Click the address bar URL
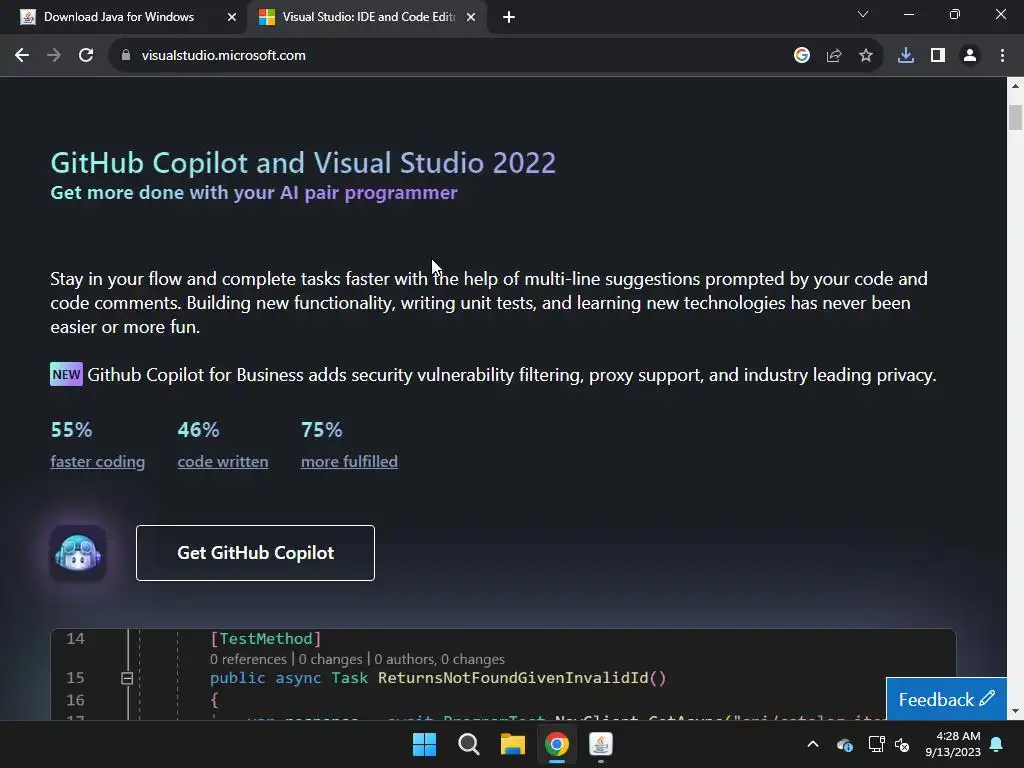Viewport: 1024px width, 768px height. coord(223,56)
